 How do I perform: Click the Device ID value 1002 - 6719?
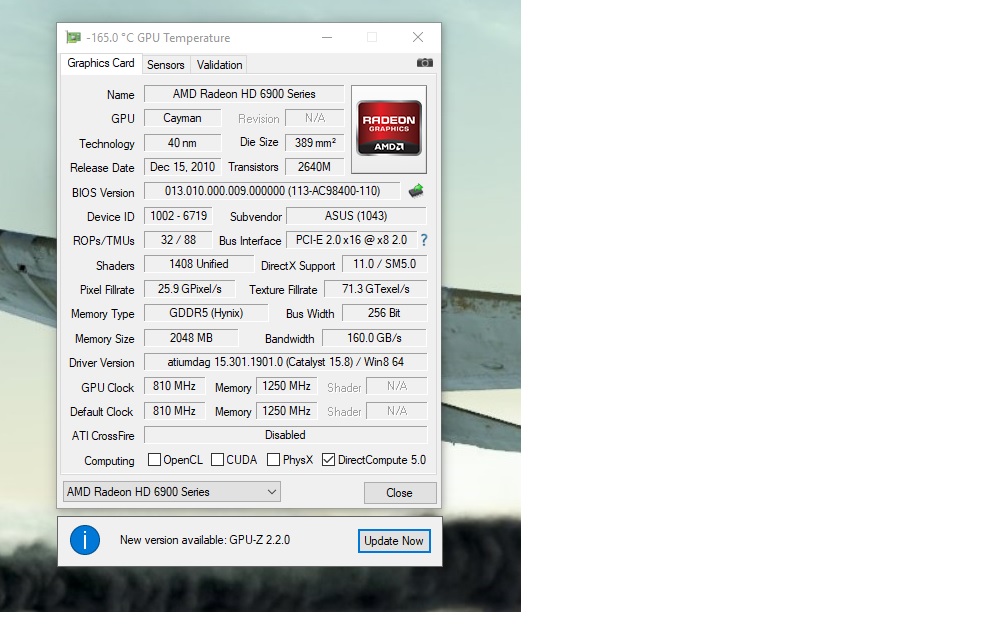click(x=178, y=216)
